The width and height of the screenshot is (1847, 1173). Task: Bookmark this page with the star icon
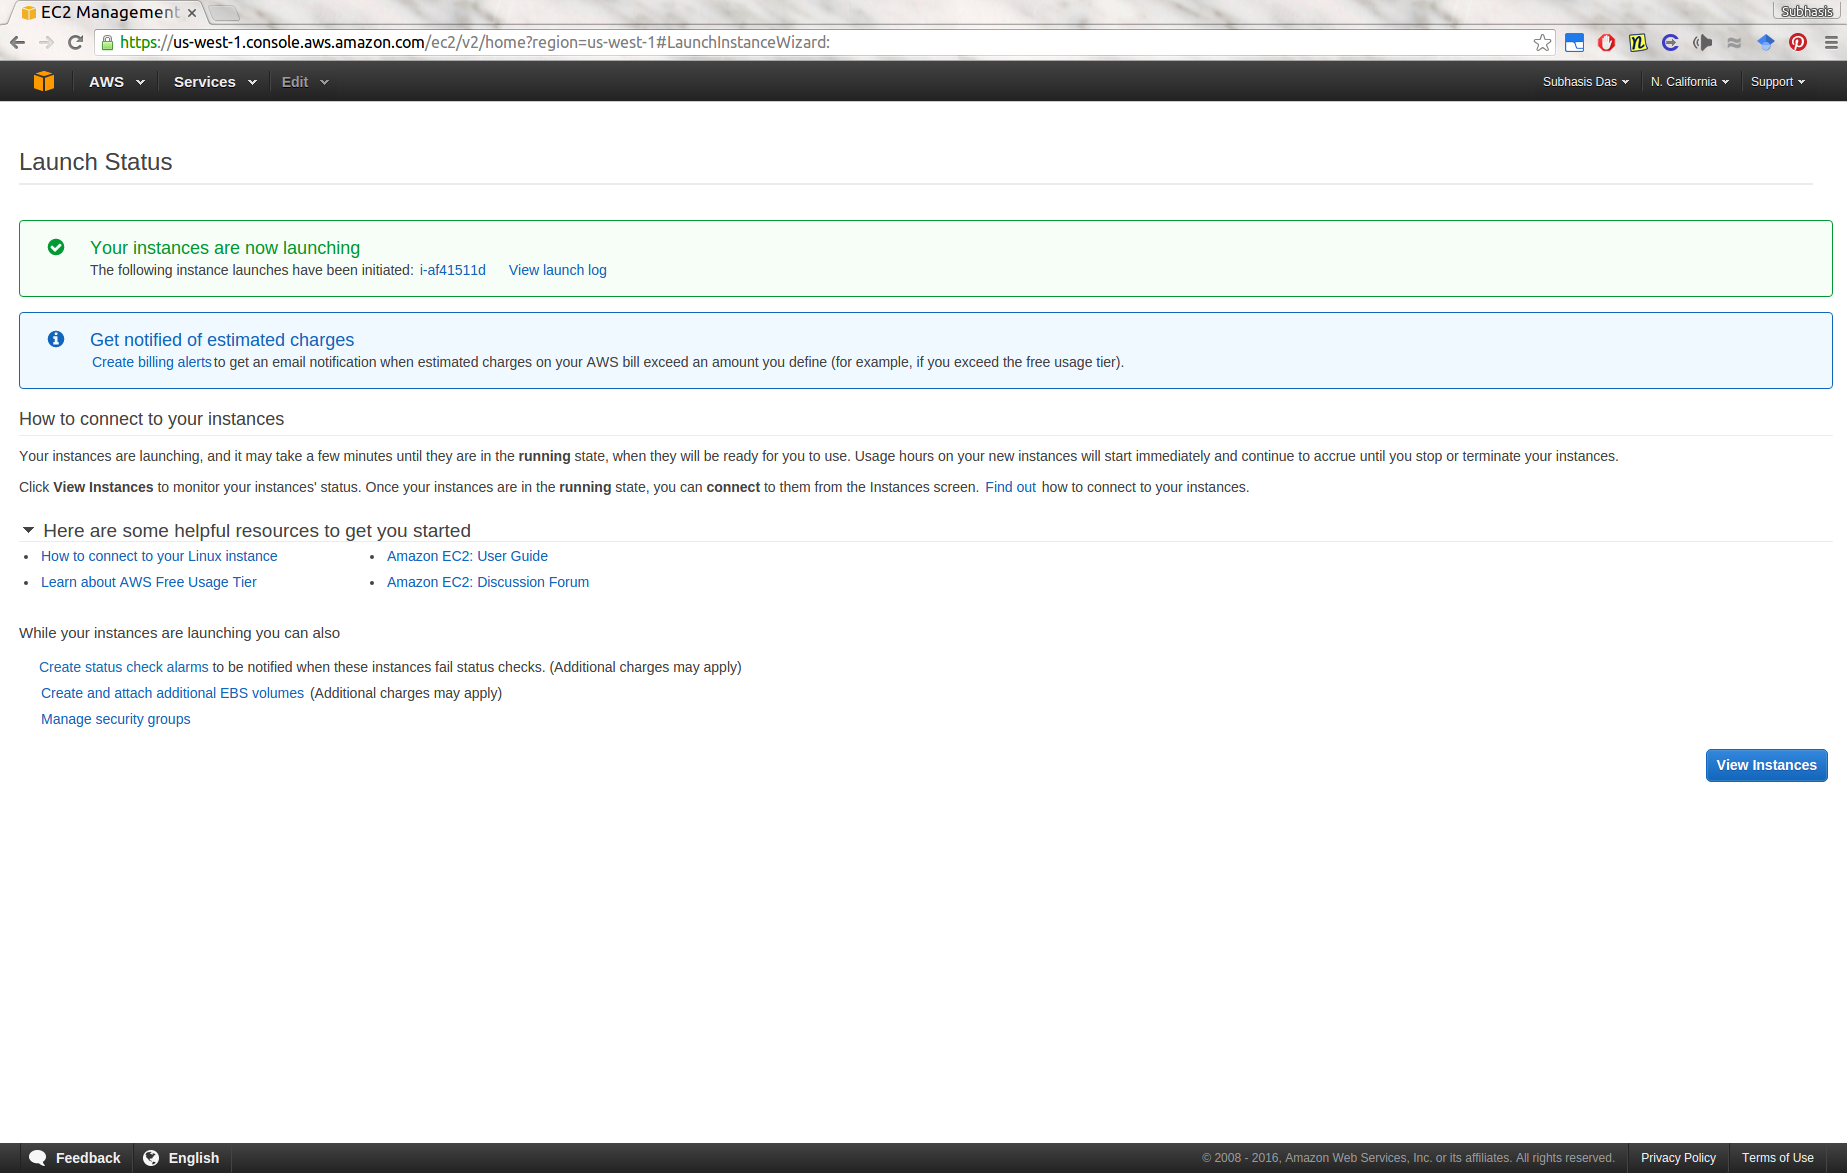[1542, 42]
